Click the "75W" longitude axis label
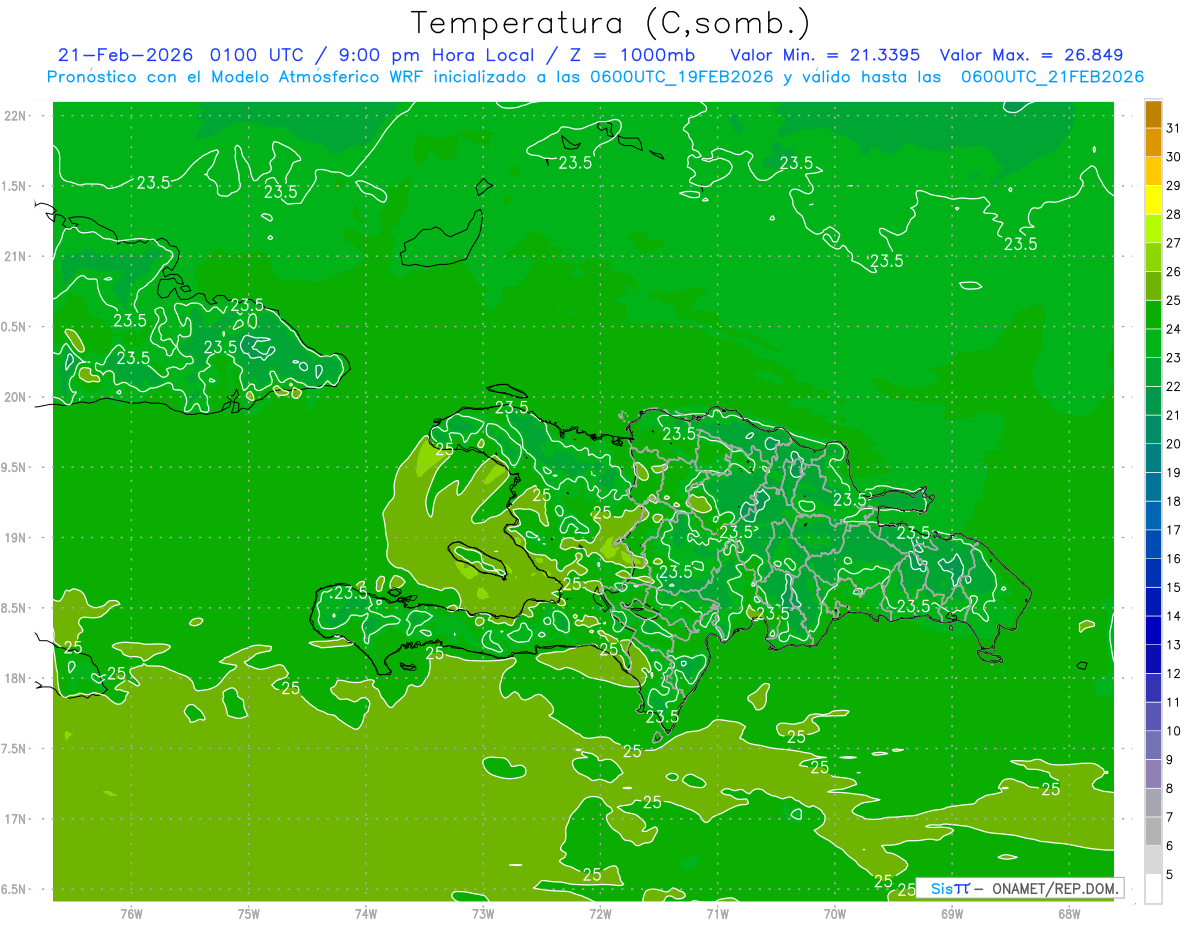Image resolution: width=1200 pixels, height=927 pixels. [248, 913]
